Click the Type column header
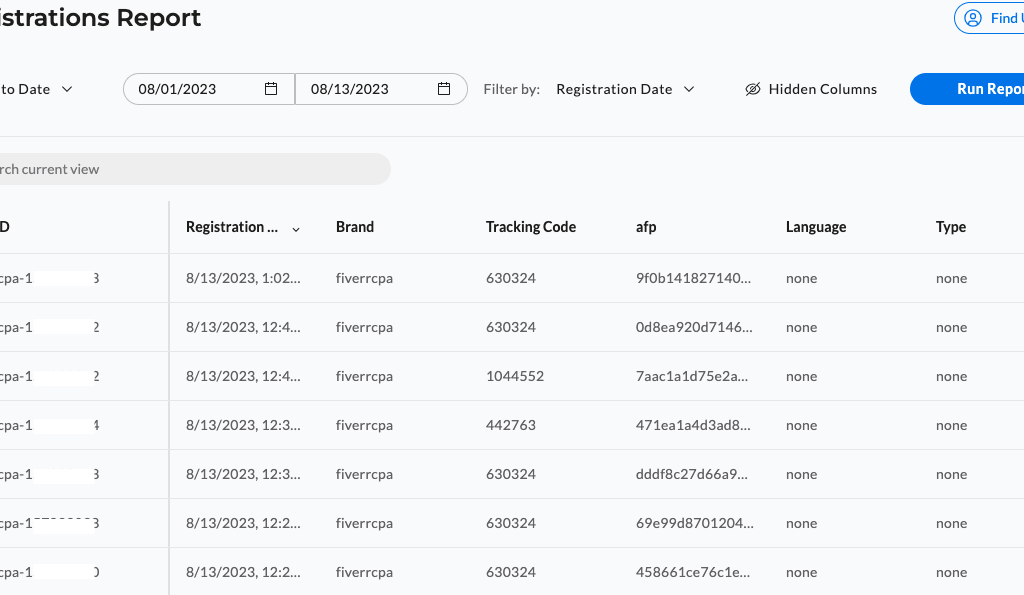This screenshot has width=1024, height=595. tap(950, 227)
